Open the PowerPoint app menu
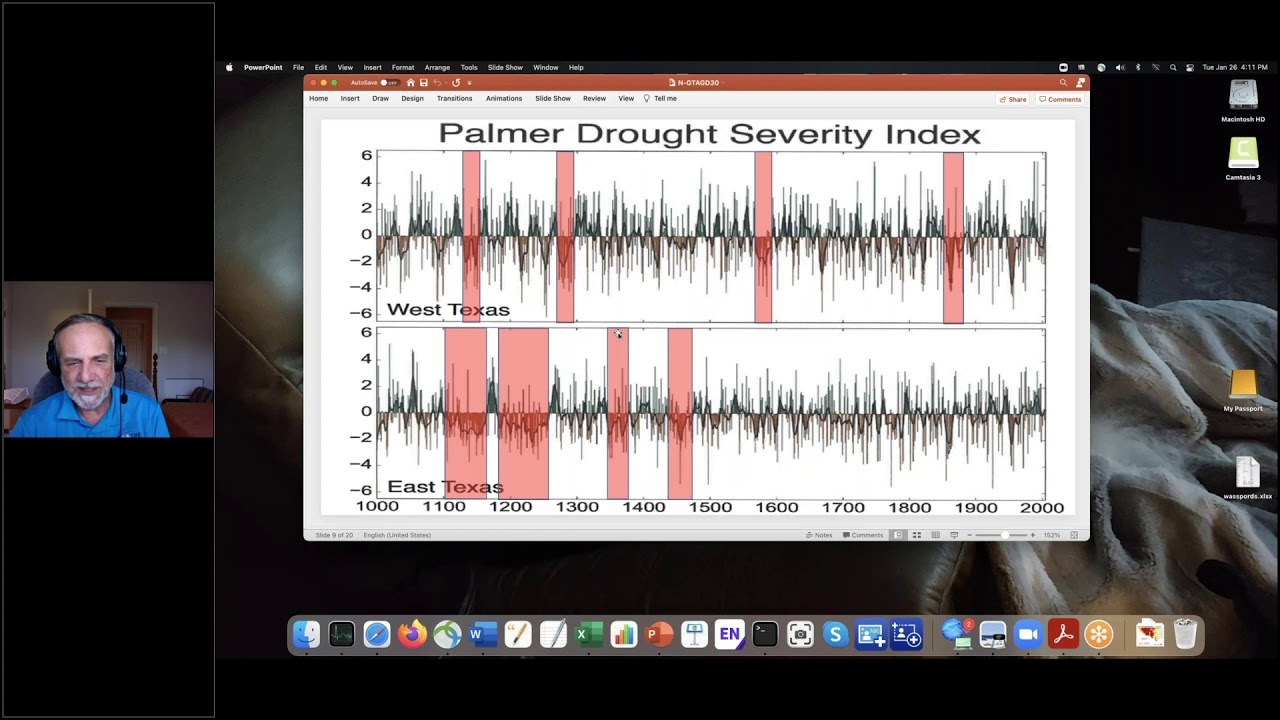This screenshot has width=1280, height=720. coord(263,67)
